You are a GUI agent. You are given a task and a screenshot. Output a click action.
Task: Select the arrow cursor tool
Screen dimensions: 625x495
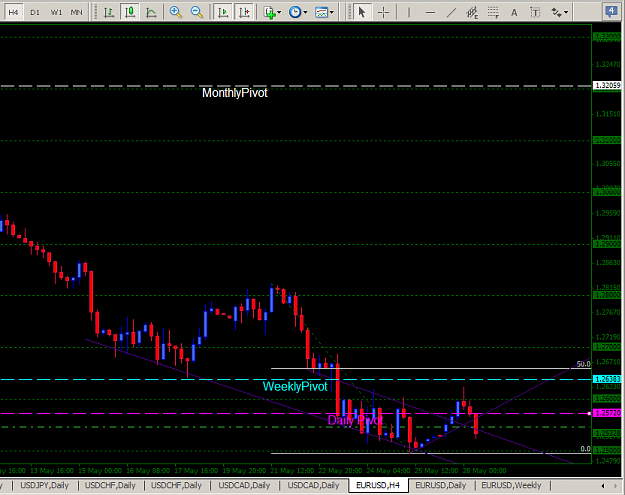362,12
